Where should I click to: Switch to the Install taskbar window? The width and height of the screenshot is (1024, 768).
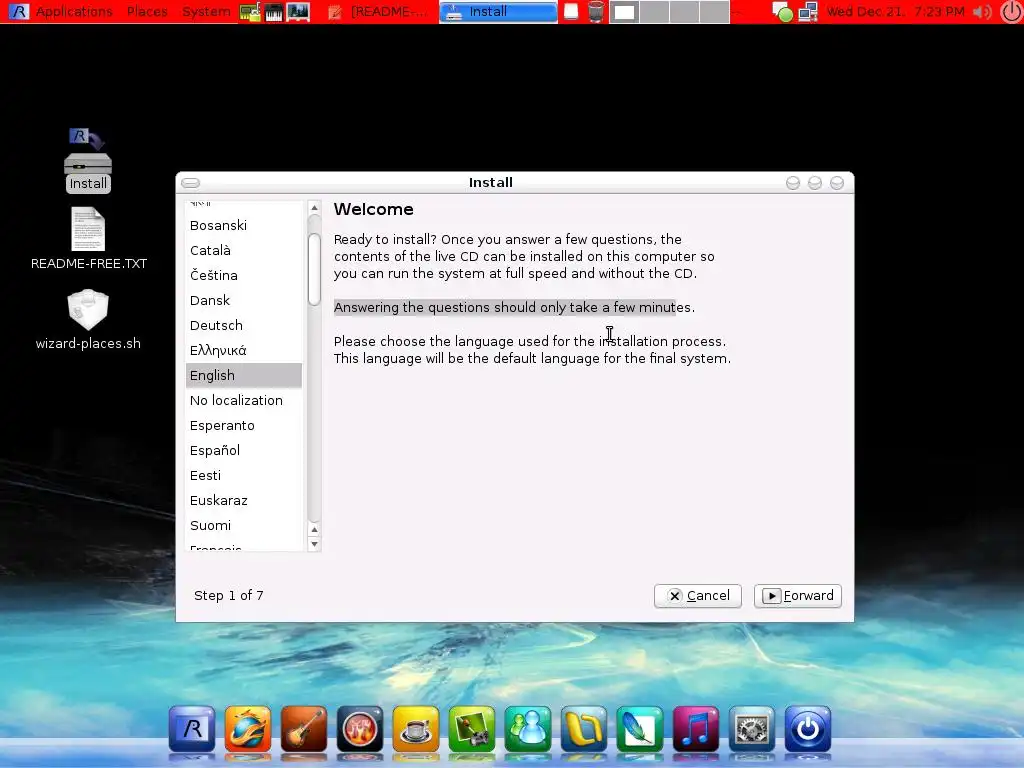(498, 12)
